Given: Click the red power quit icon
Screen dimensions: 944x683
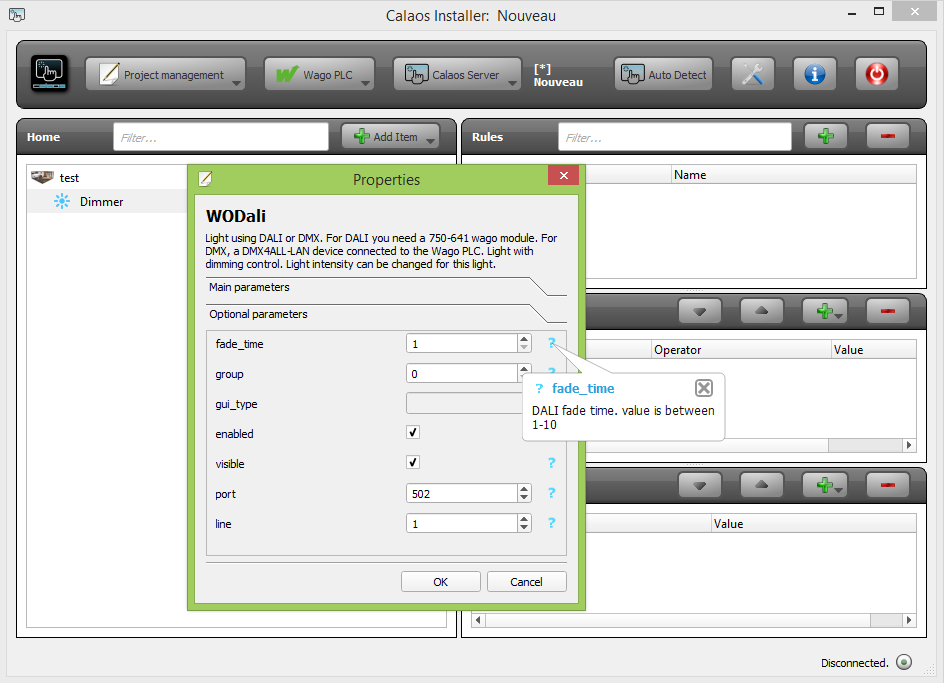Looking at the screenshot, I should [877, 74].
